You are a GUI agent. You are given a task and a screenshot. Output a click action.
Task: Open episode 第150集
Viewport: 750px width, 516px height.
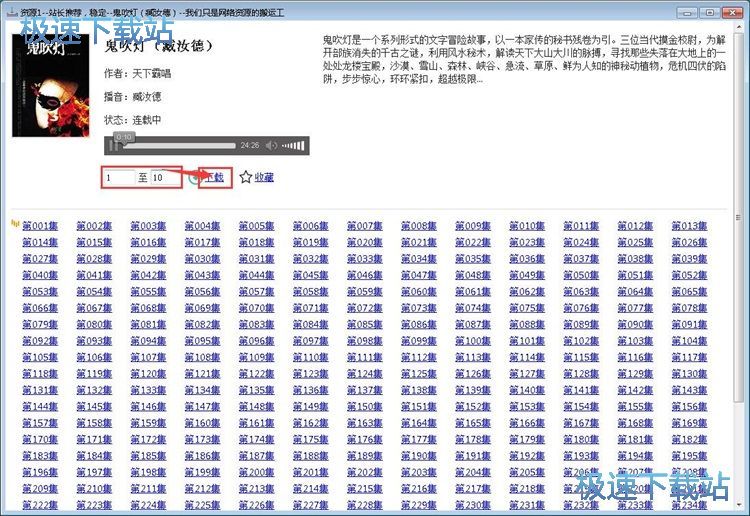click(365, 406)
